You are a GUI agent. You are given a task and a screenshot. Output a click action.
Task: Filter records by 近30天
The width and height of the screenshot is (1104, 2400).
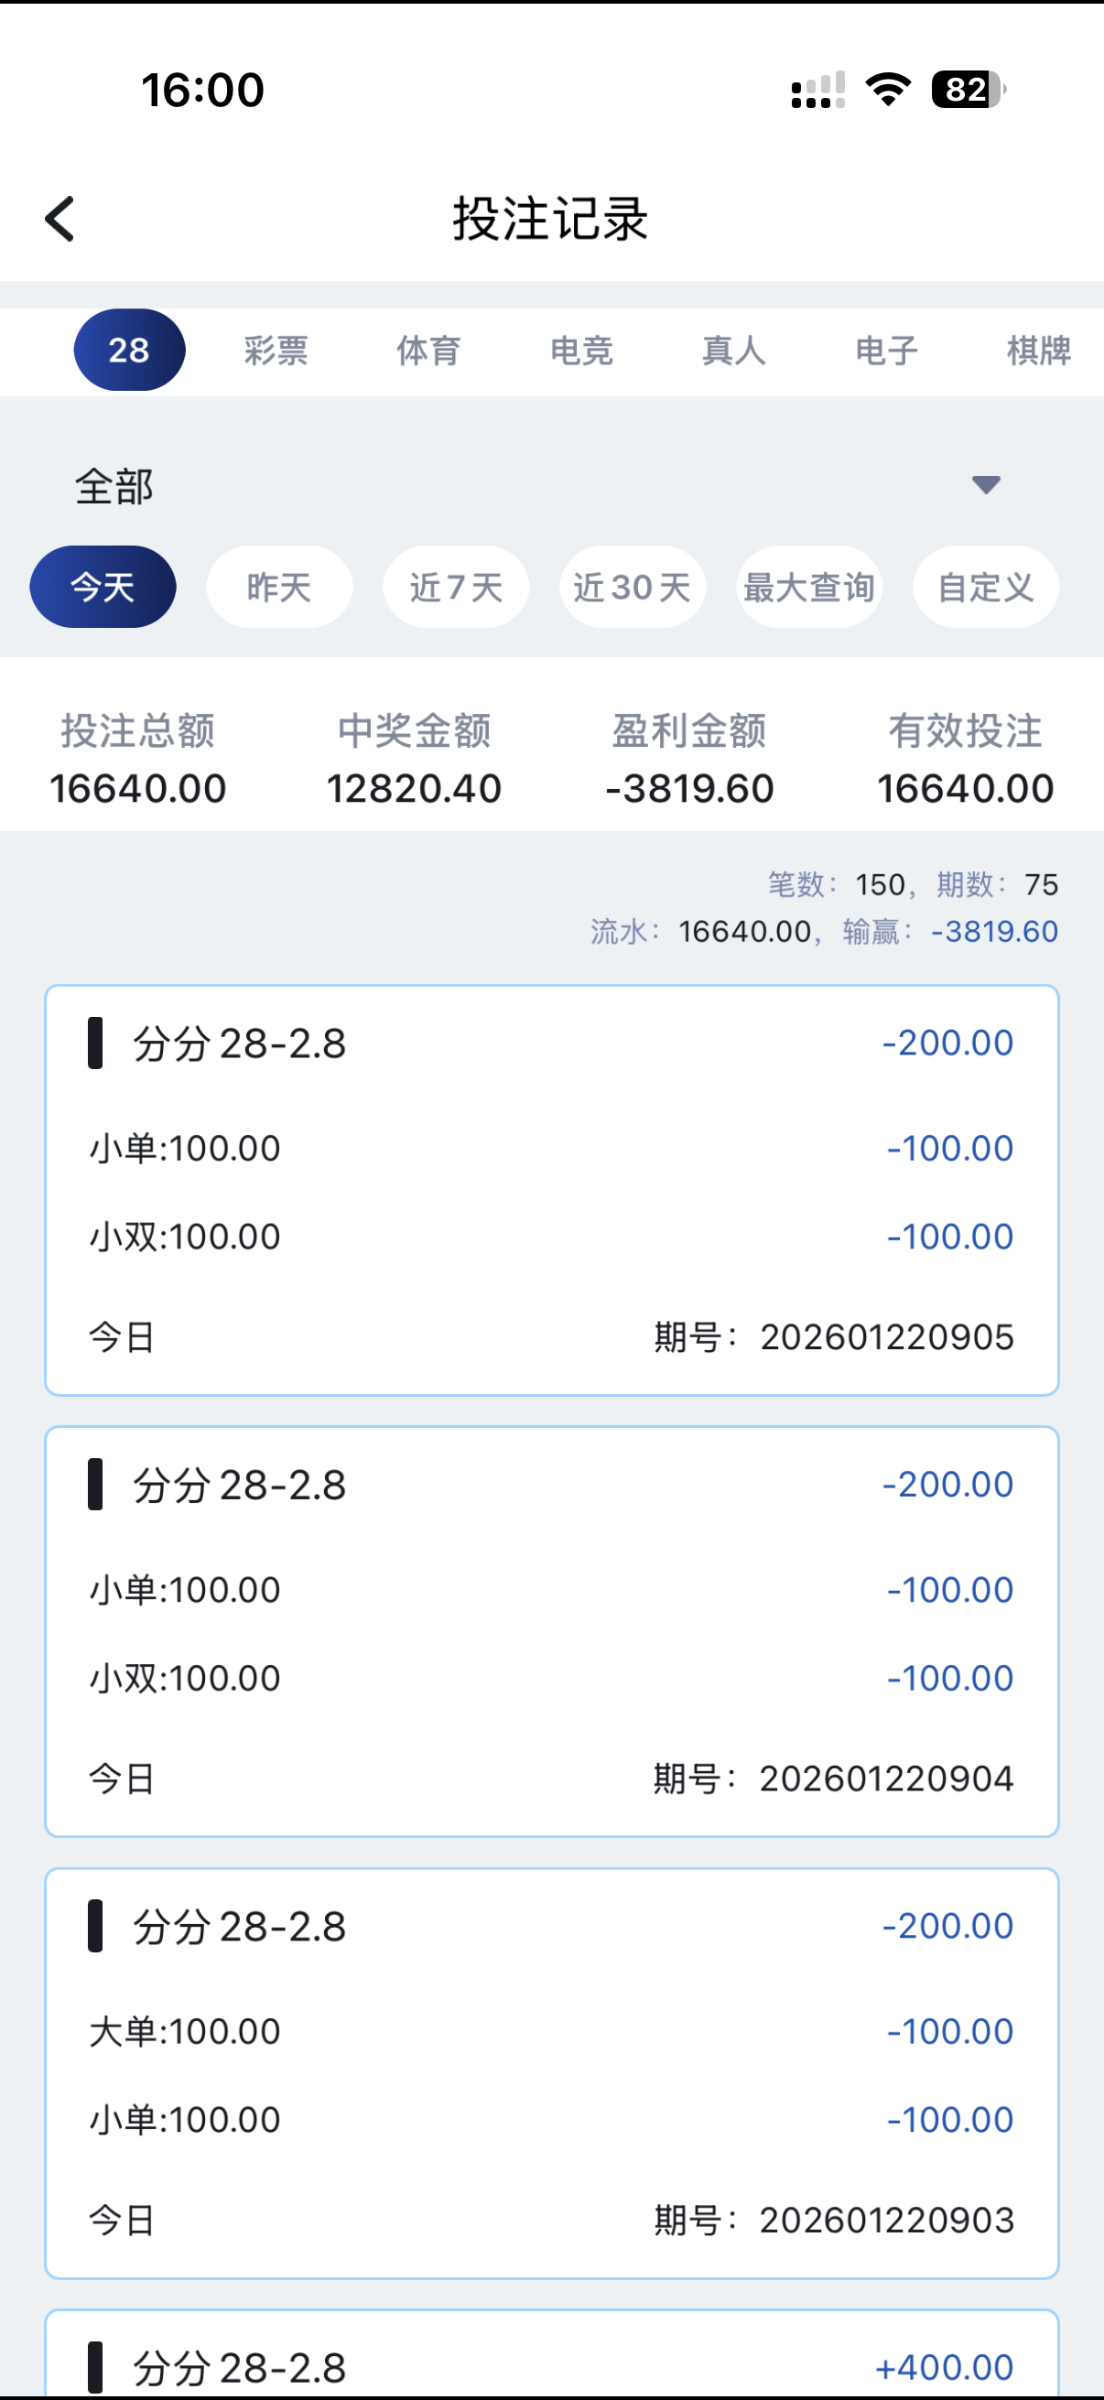click(632, 587)
